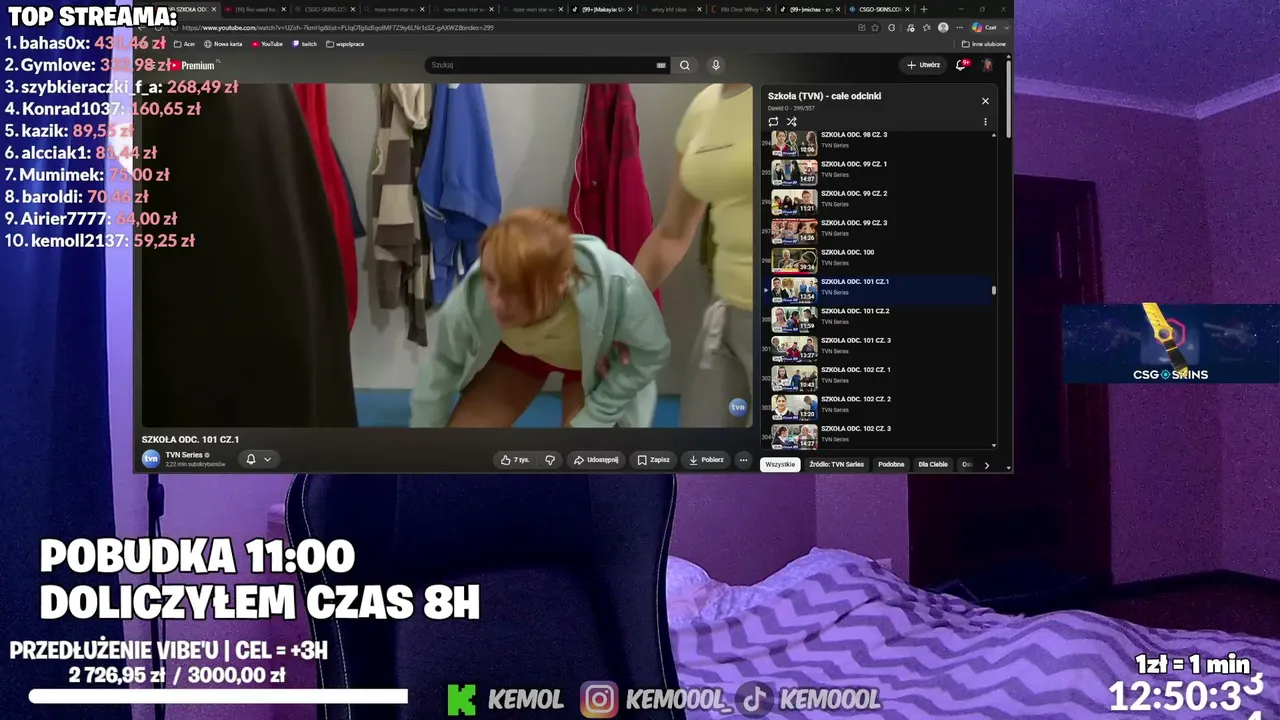Close the Szkoła (TVN) playlist panel
1280x720 pixels.
point(985,101)
